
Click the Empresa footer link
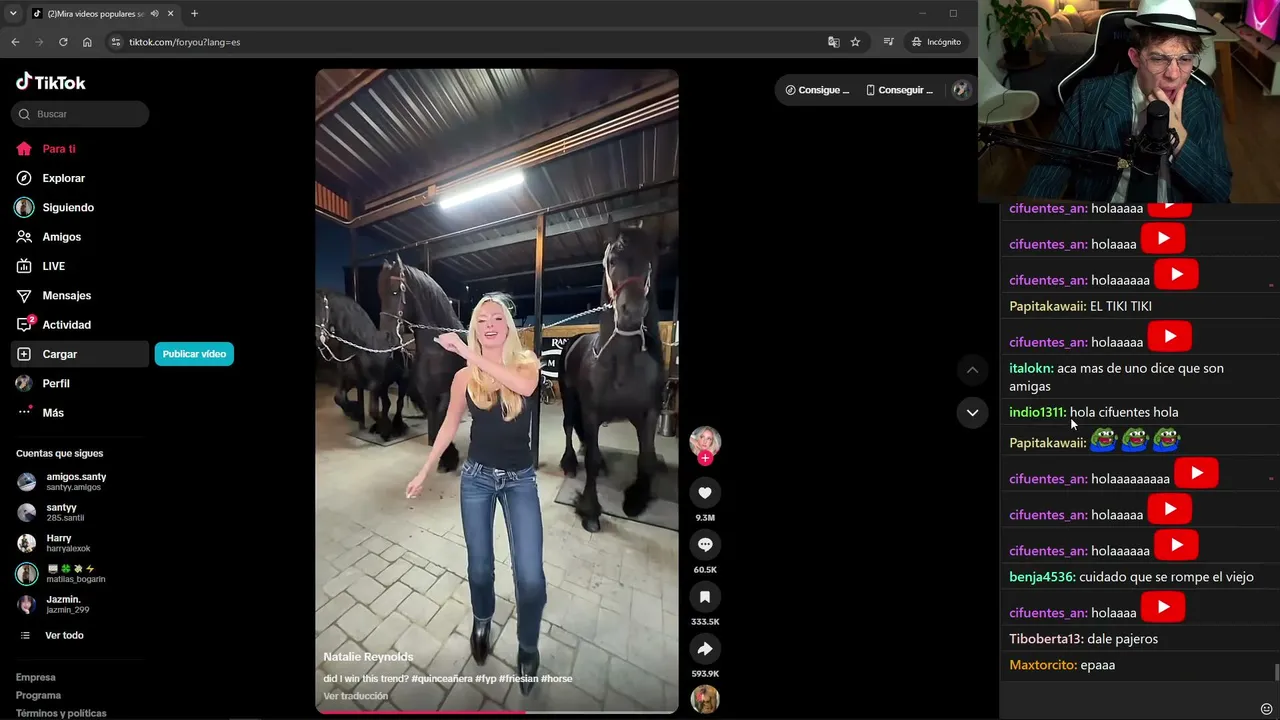(x=36, y=677)
